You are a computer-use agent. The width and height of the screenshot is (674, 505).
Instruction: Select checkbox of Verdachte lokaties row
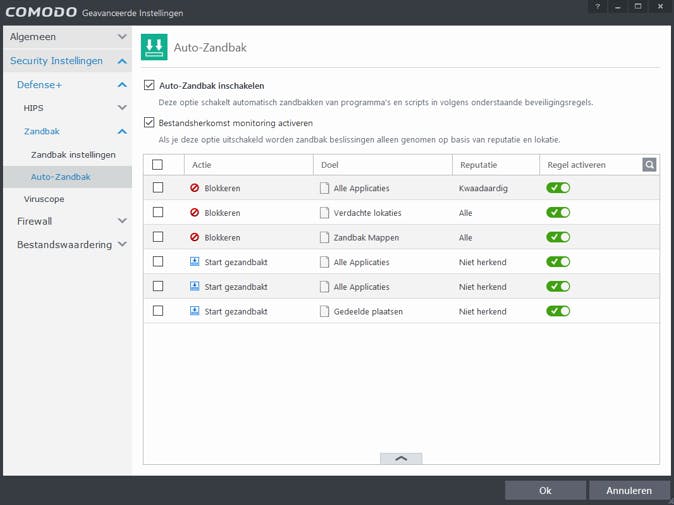(158, 212)
